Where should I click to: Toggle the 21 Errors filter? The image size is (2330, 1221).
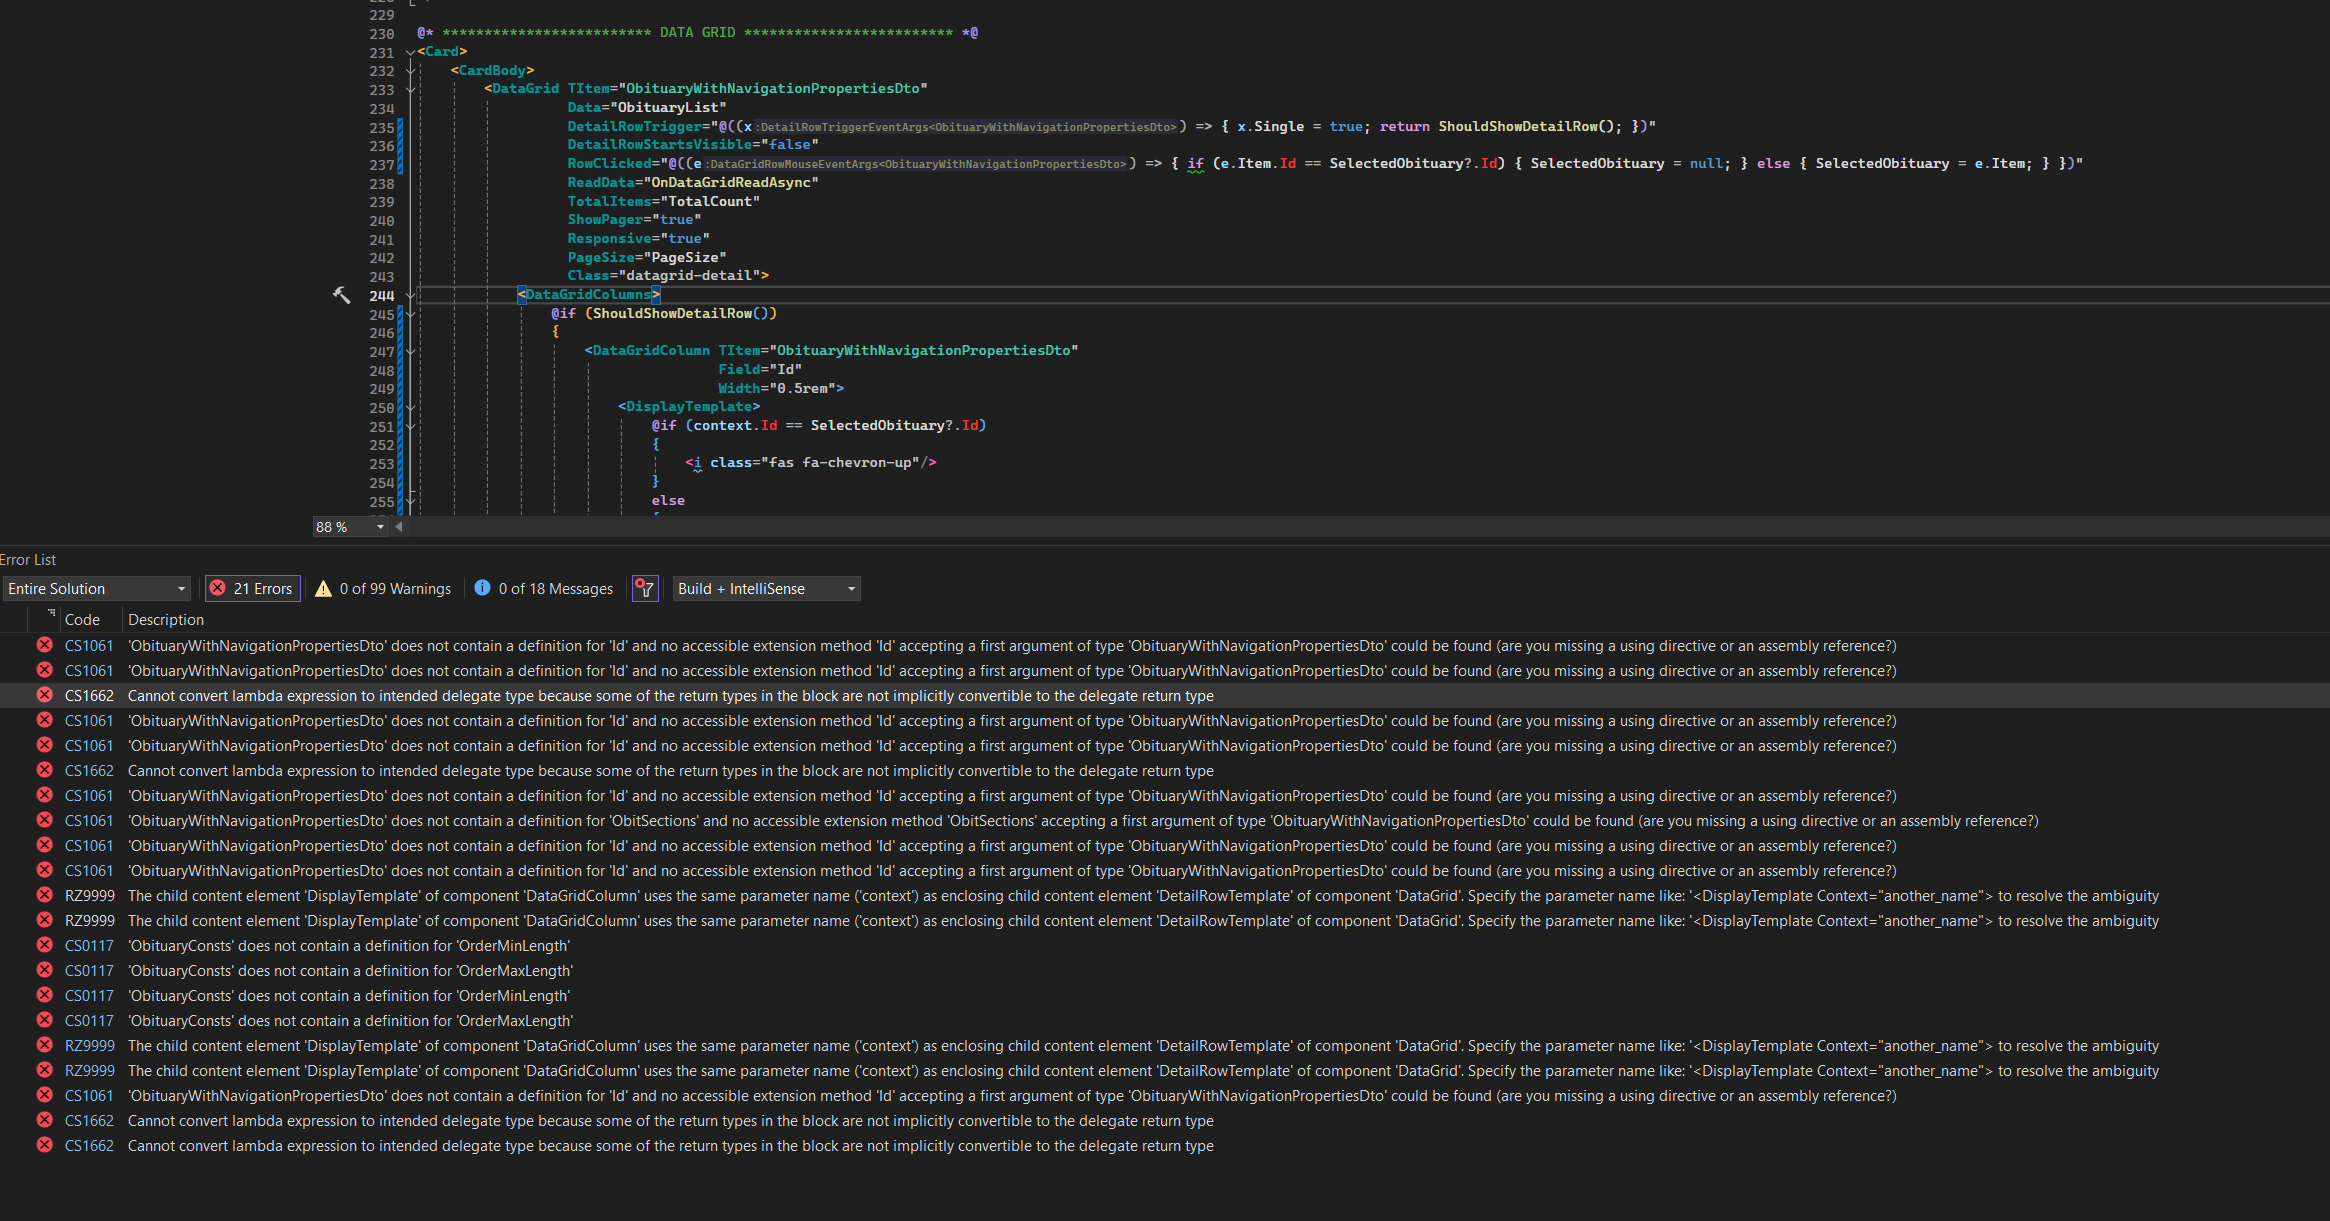click(252, 589)
